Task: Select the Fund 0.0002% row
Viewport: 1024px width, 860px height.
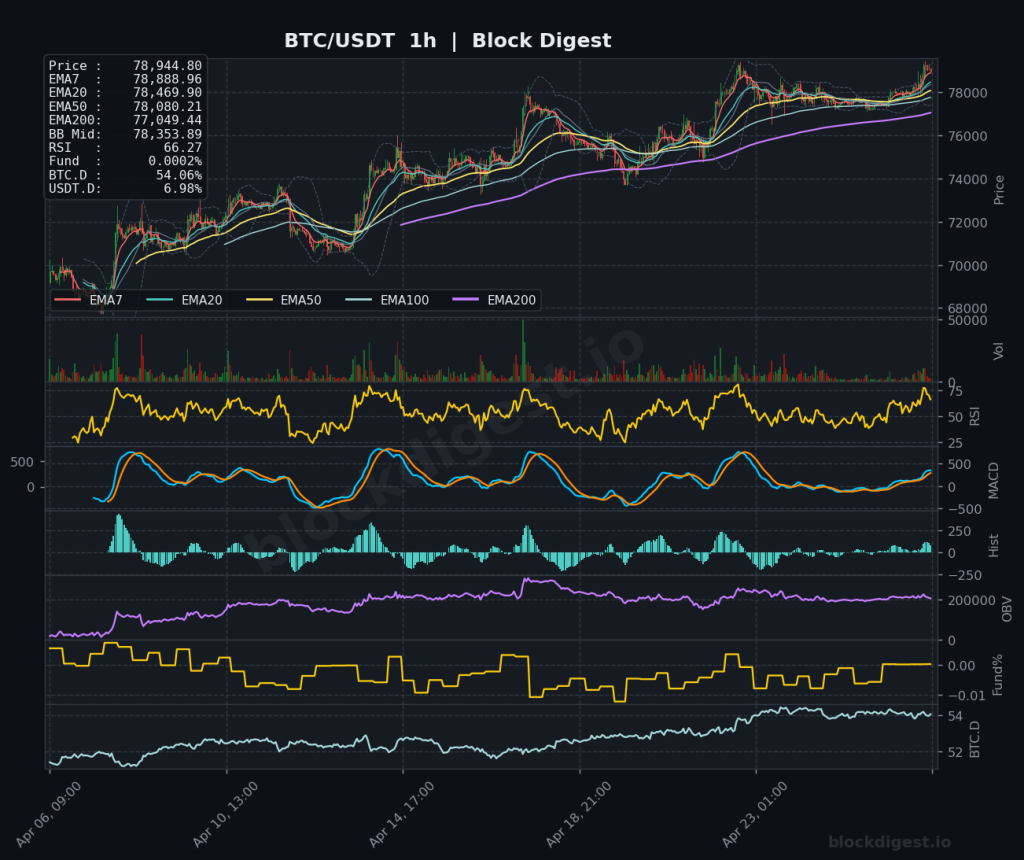Action: point(125,161)
